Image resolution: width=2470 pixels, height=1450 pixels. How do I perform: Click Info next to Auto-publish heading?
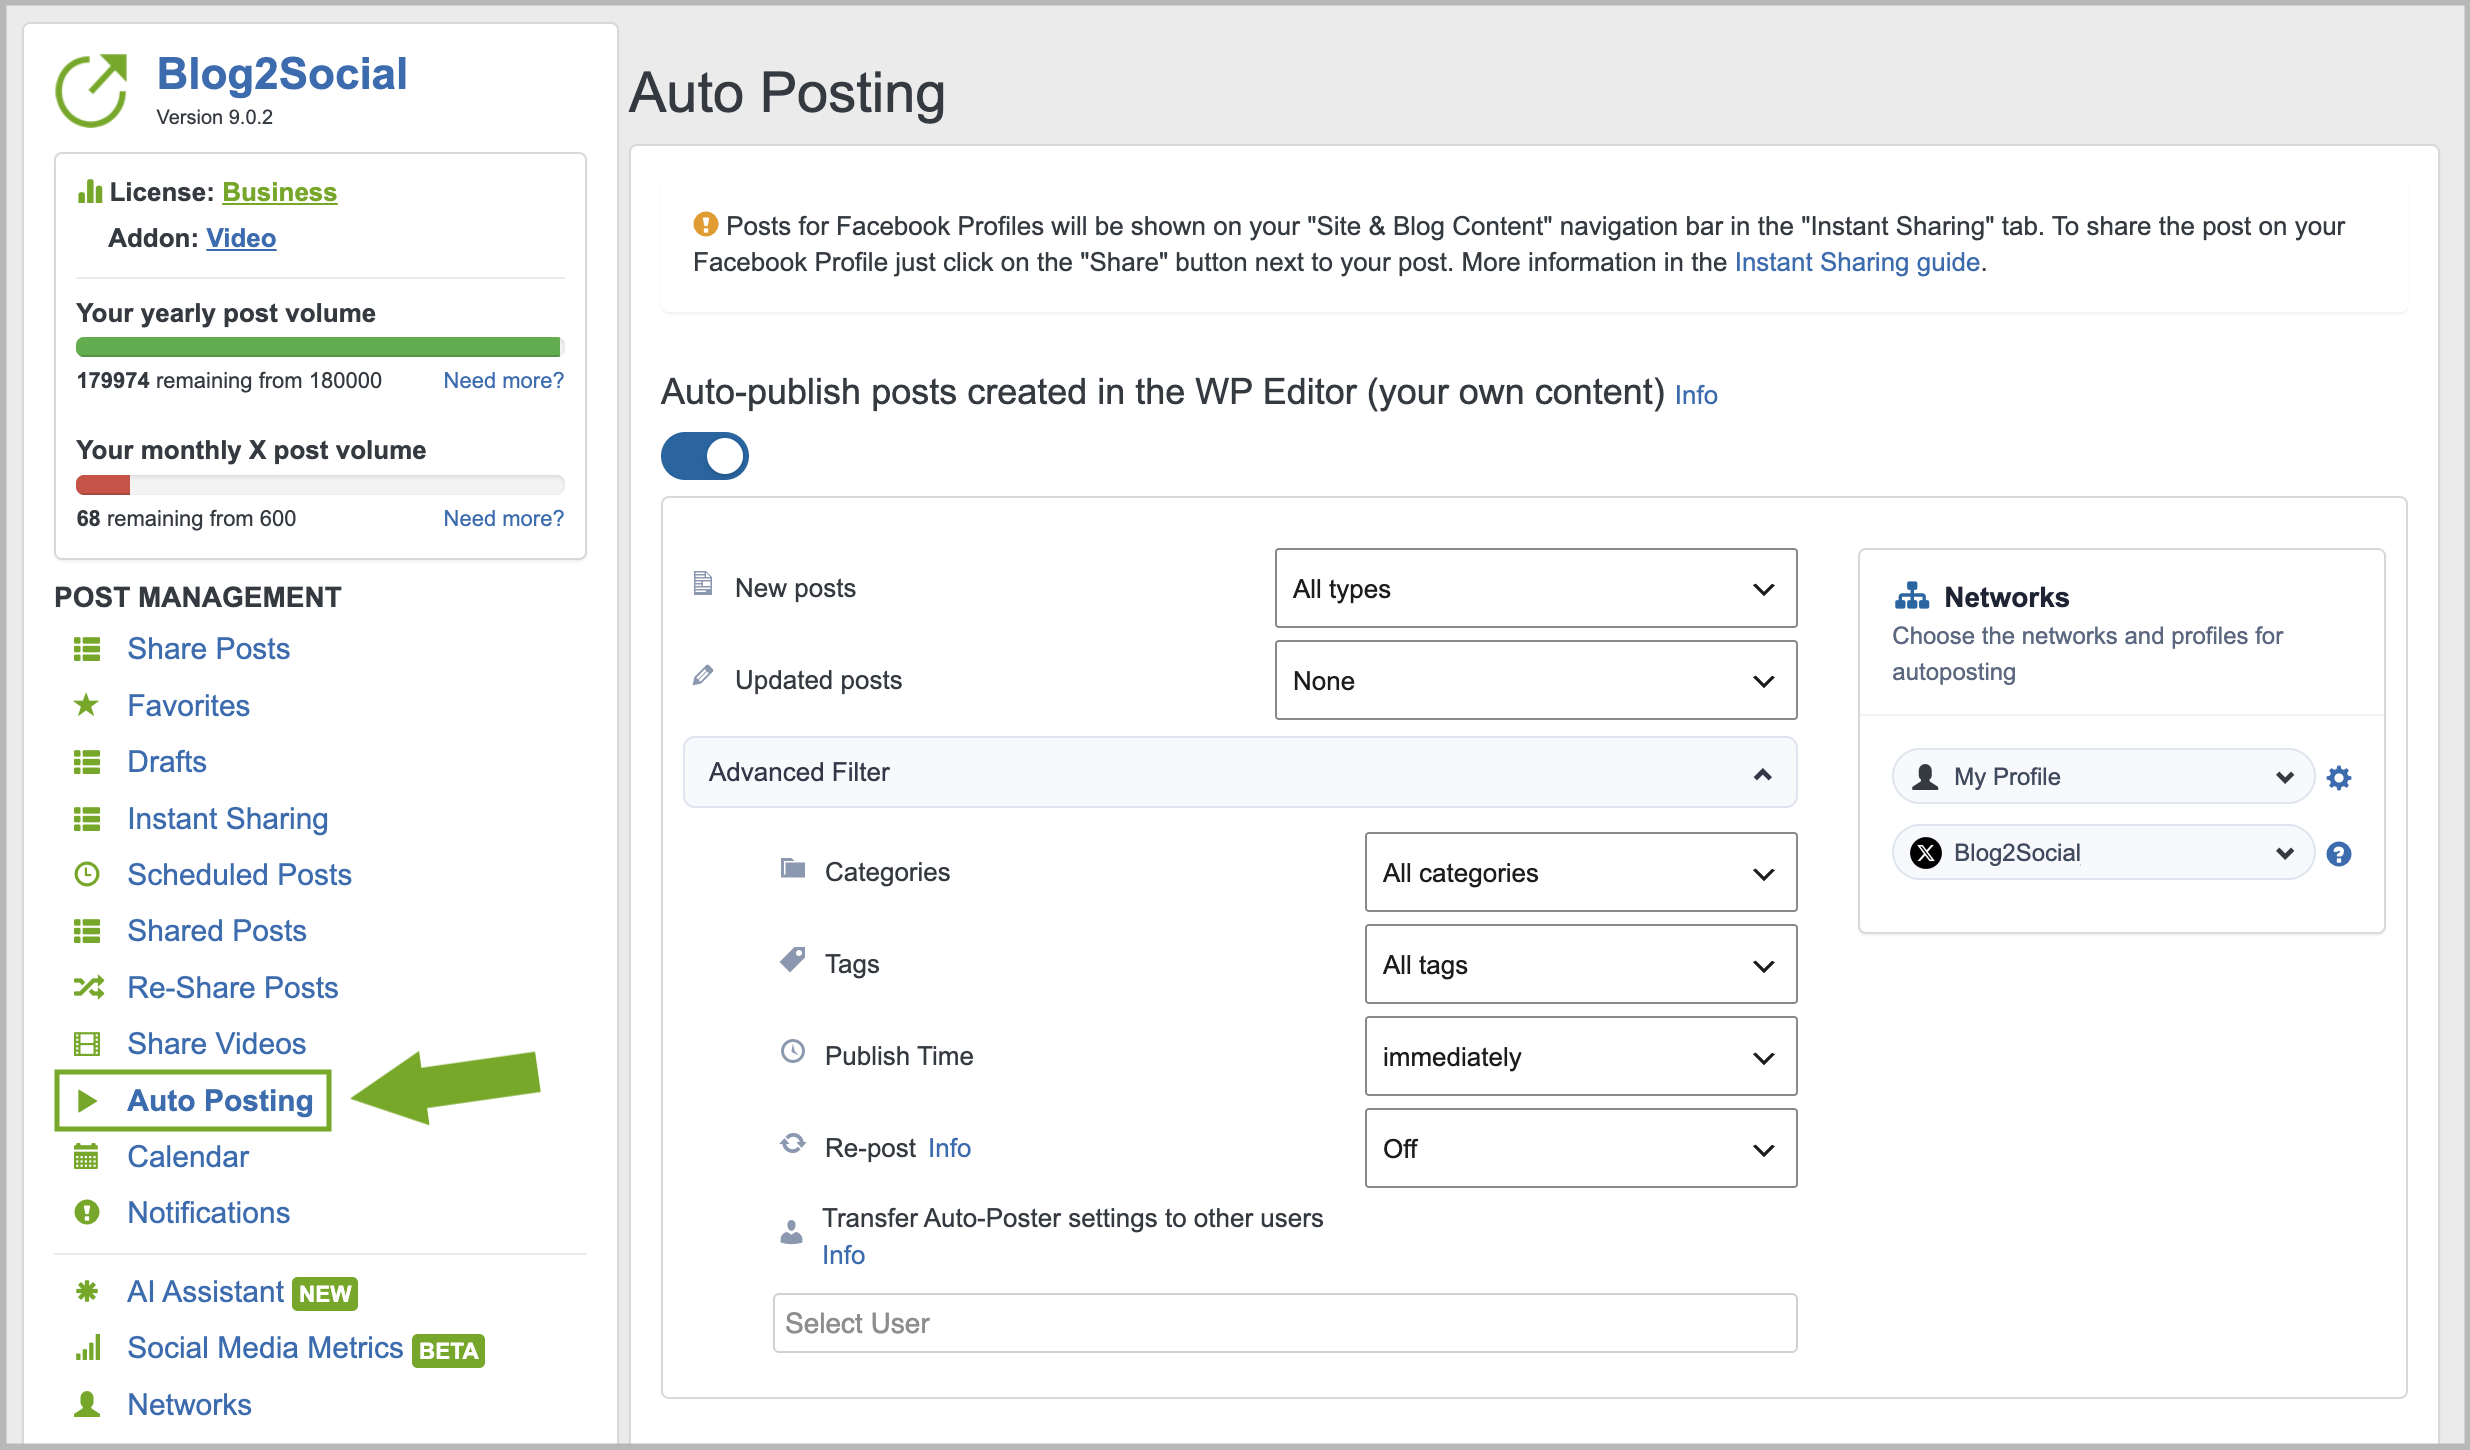pos(1696,395)
